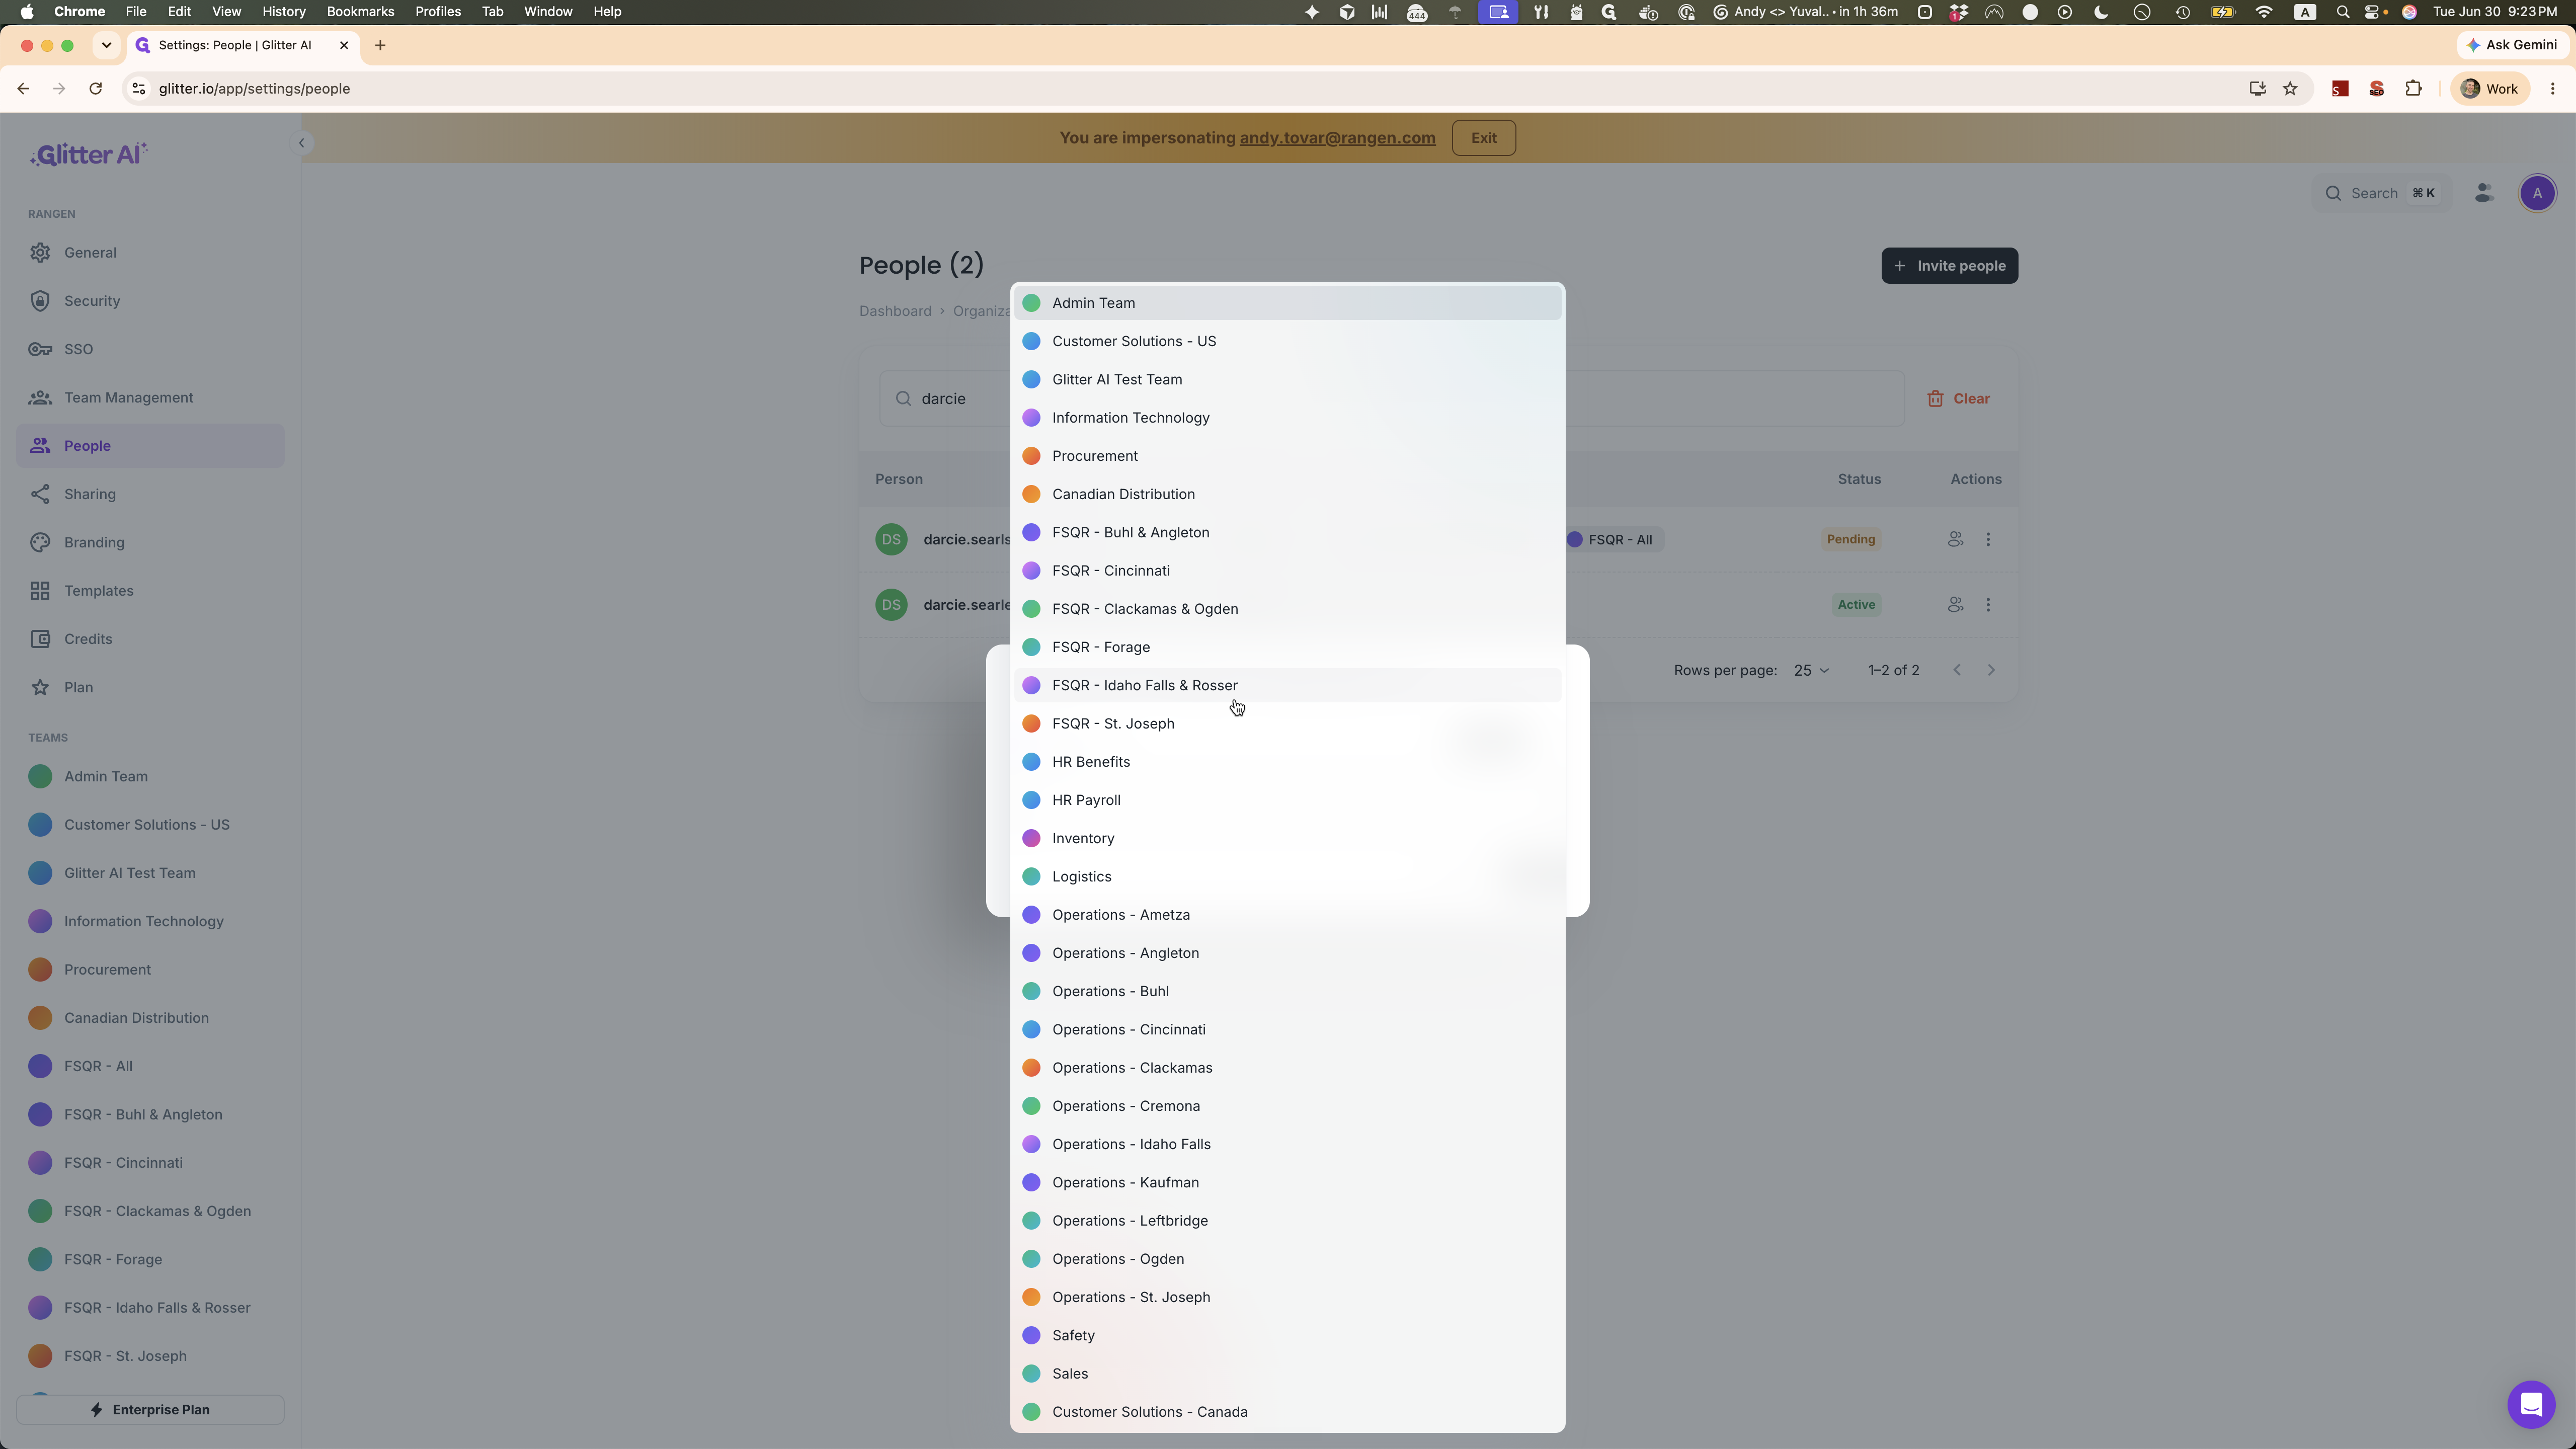Expand Rows per page dropdown
Screen dimensions: 2576x1449
click(1811, 670)
